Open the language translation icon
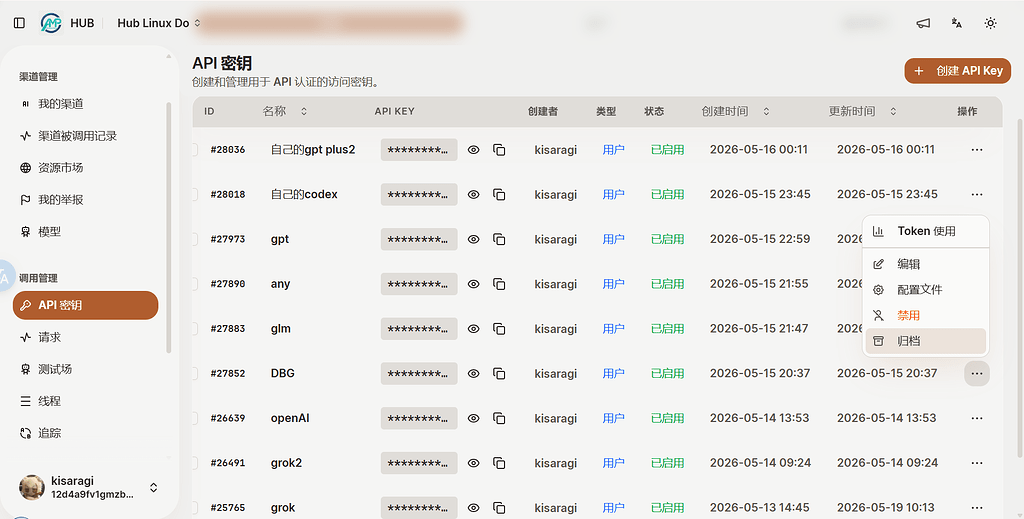 tap(957, 23)
